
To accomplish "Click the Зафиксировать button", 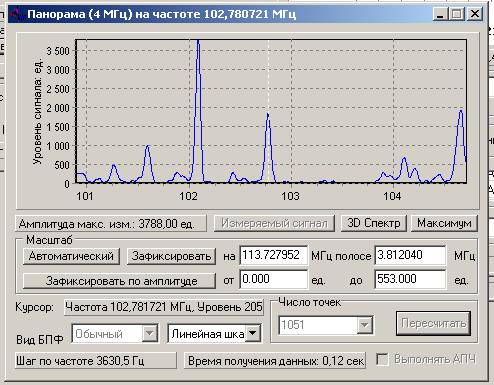I will [x=171, y=256].
